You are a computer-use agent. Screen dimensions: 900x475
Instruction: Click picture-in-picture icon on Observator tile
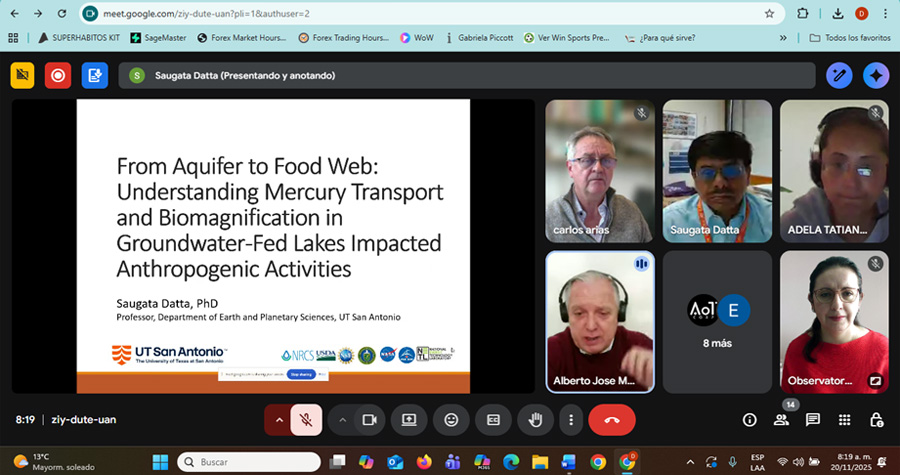pos(875,380)
